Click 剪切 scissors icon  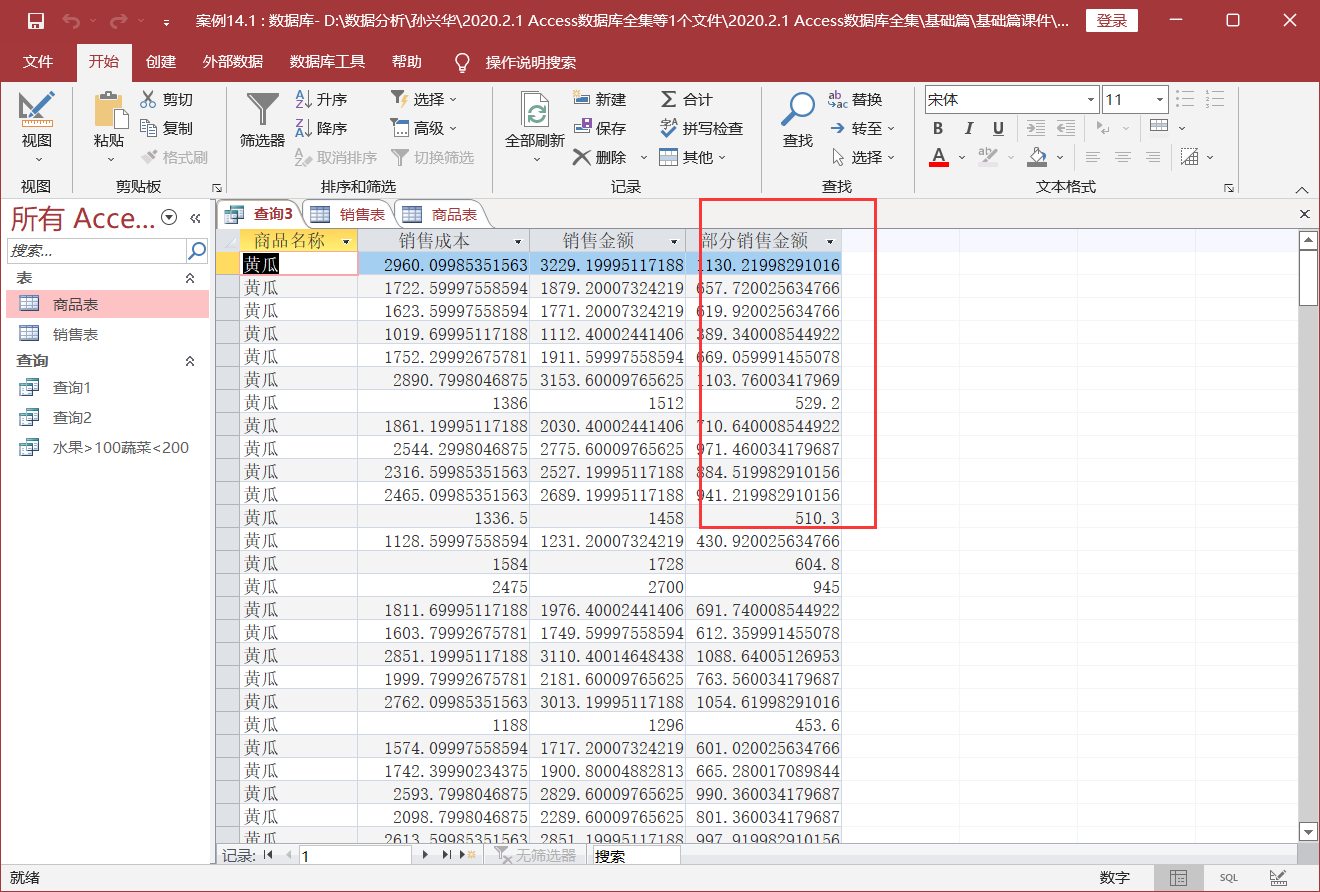[x=148, y=99]
